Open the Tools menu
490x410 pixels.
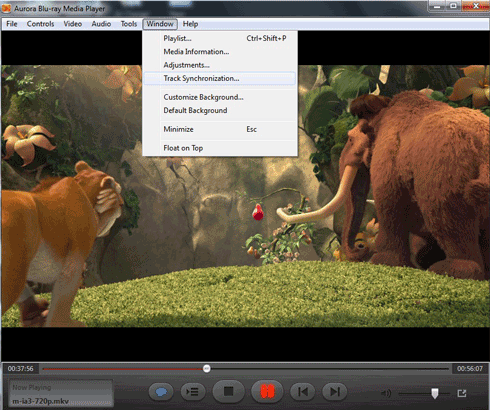pyautogui.click(x=129, y=24)
